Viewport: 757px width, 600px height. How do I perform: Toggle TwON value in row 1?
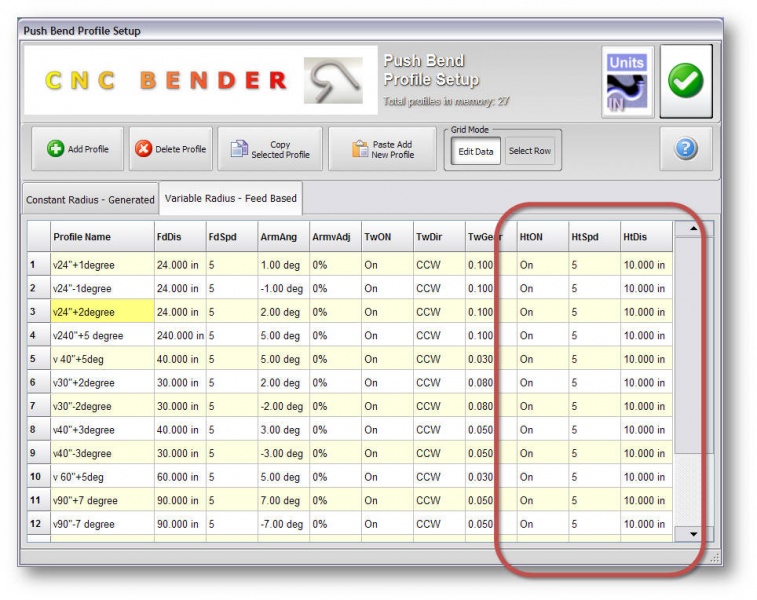tap(385, 265)
